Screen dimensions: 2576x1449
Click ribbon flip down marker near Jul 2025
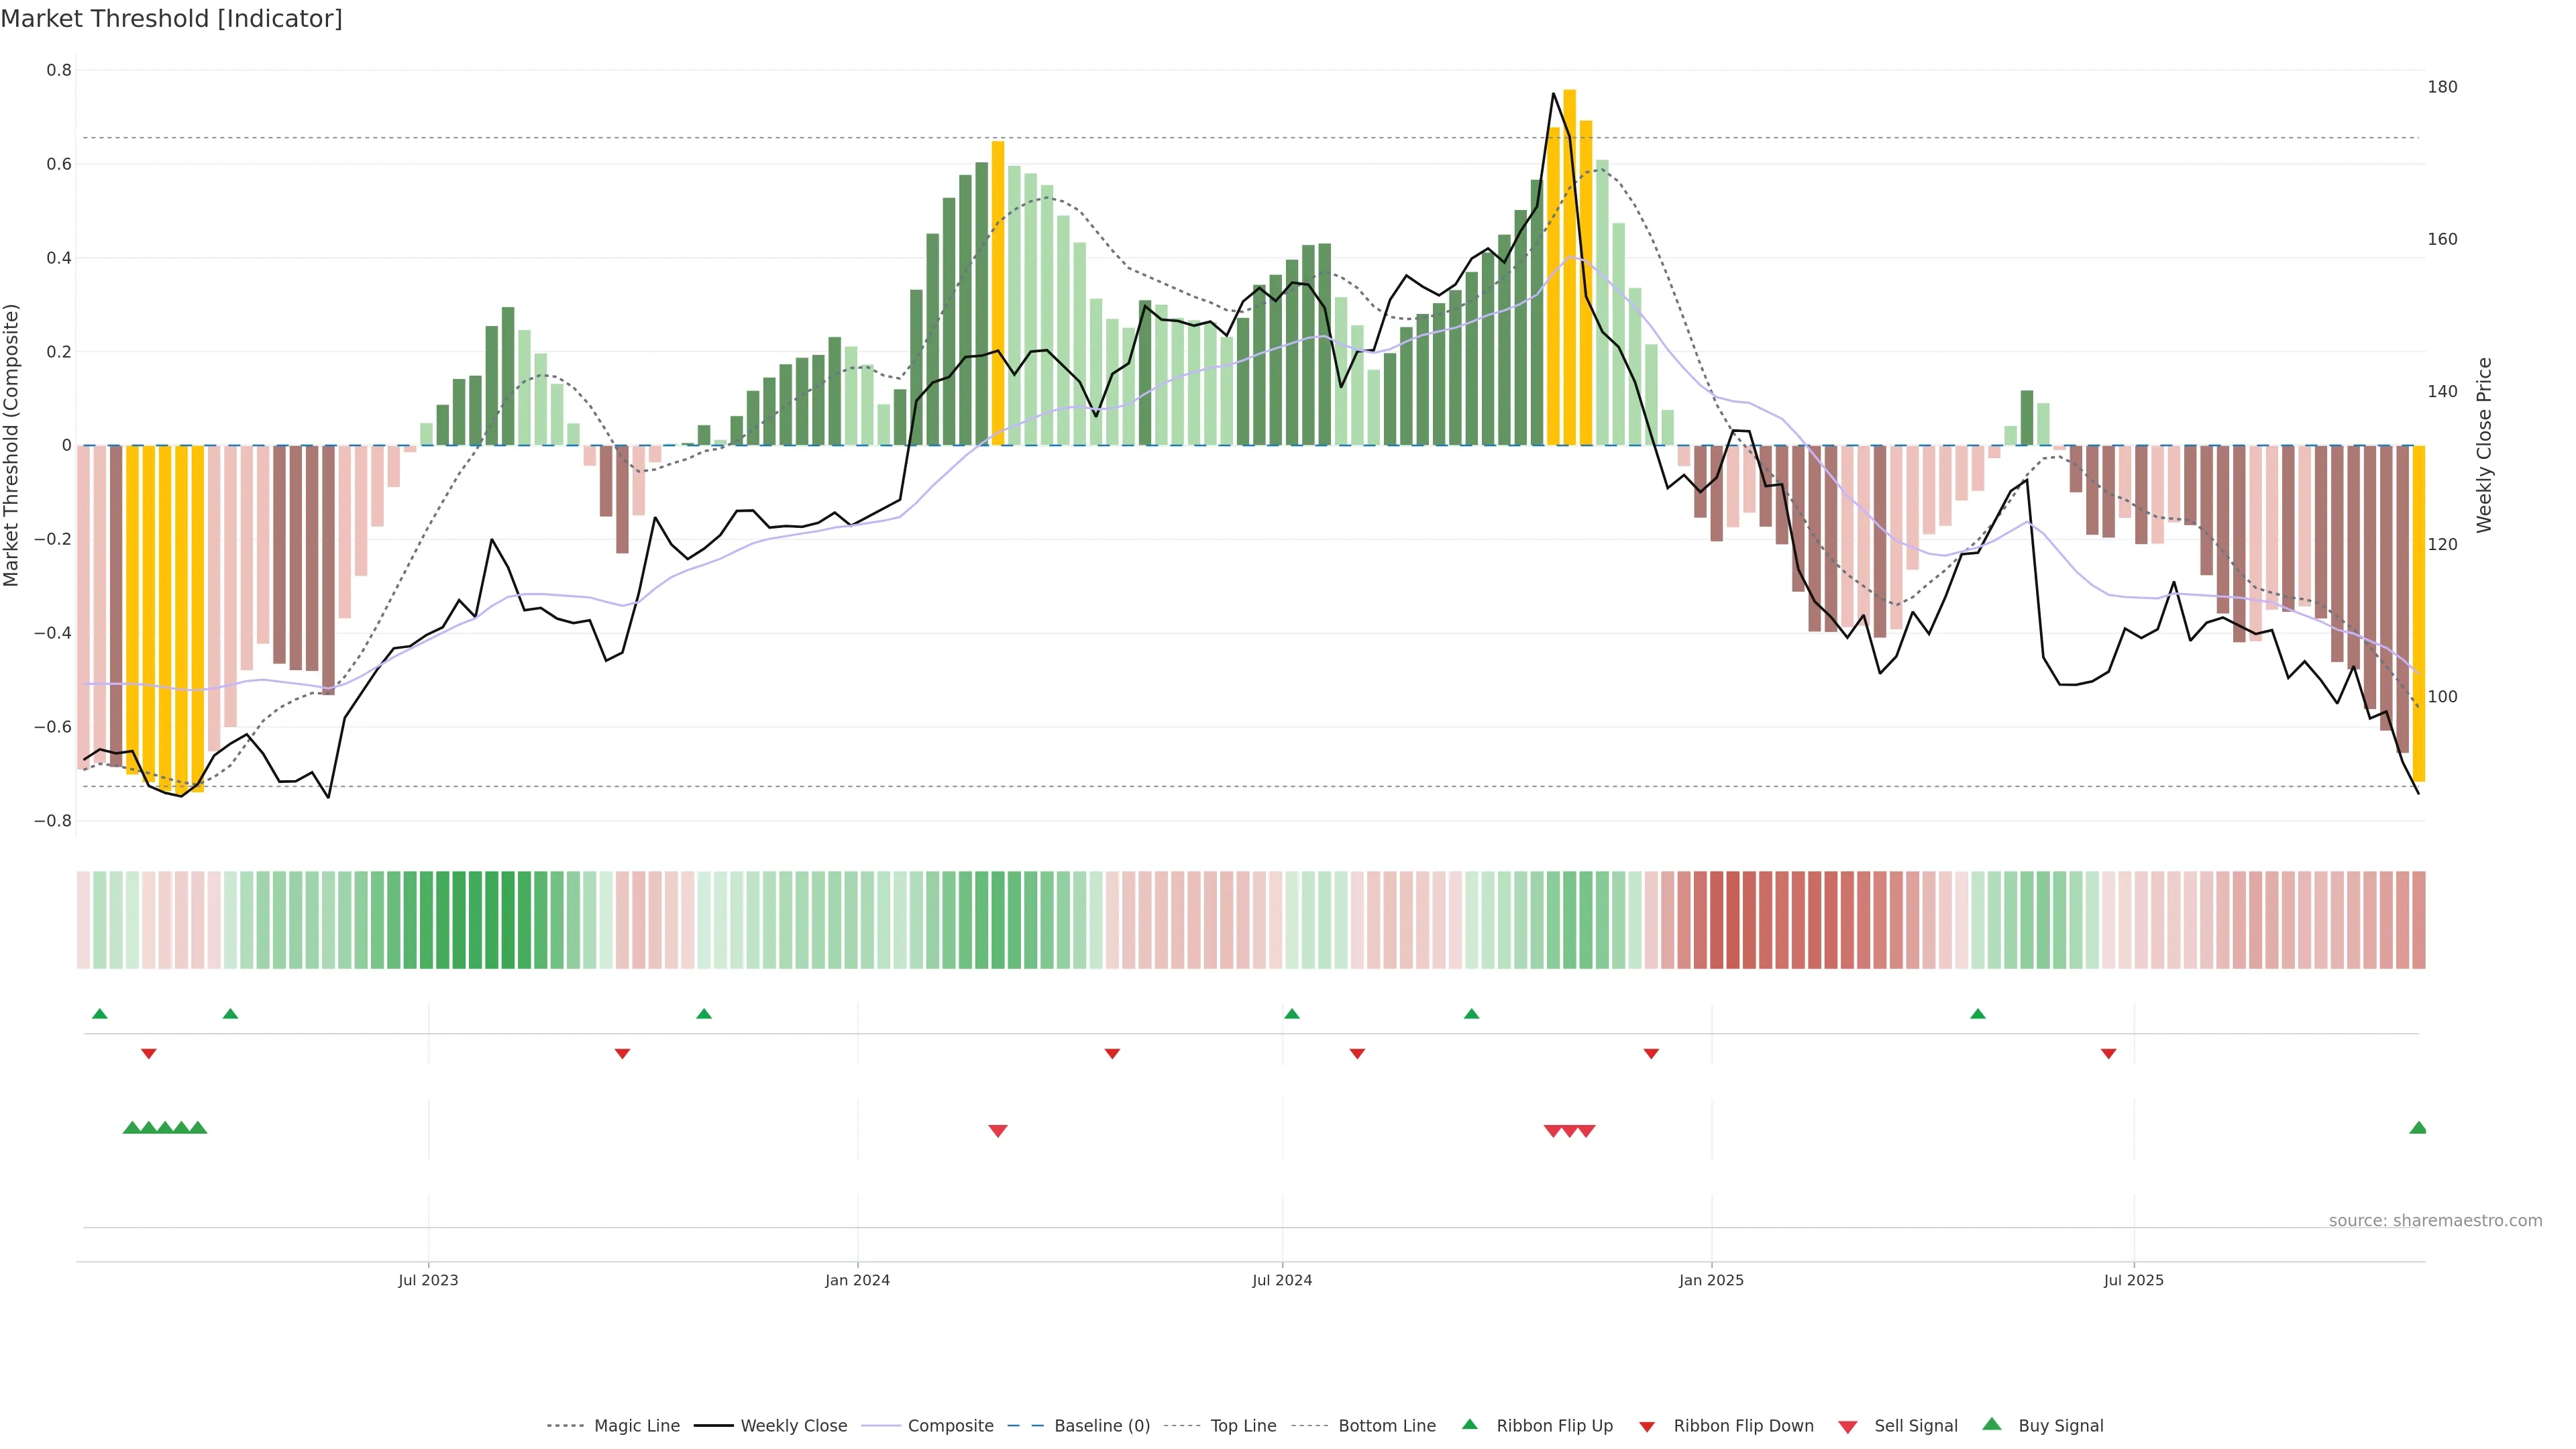click(2108, 1054)
